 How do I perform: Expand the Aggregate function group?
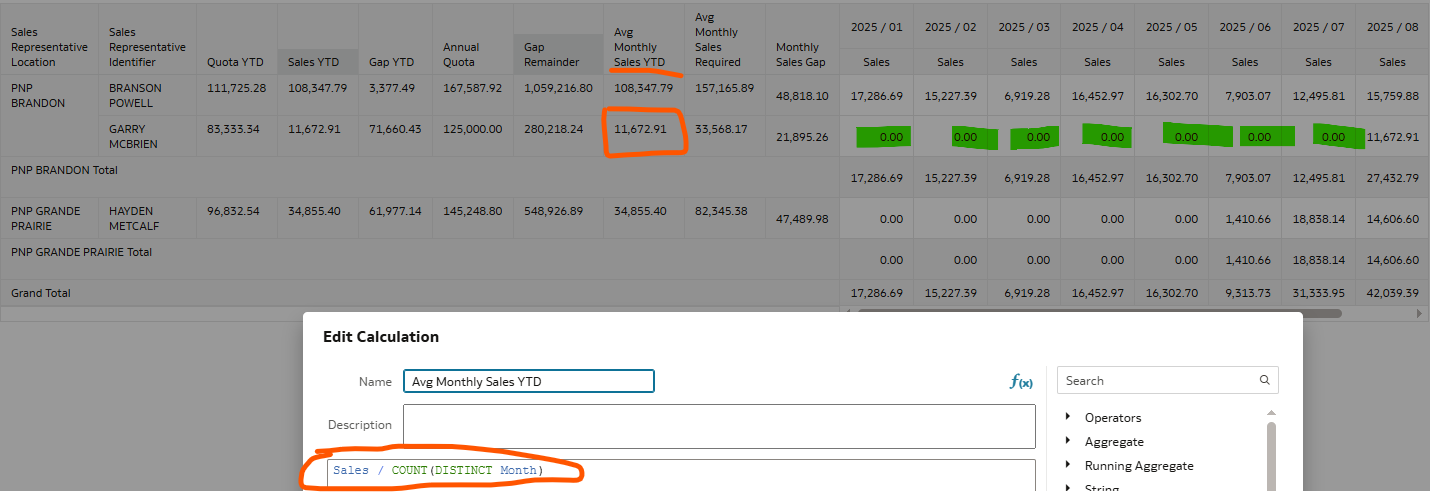point(1068,441)
